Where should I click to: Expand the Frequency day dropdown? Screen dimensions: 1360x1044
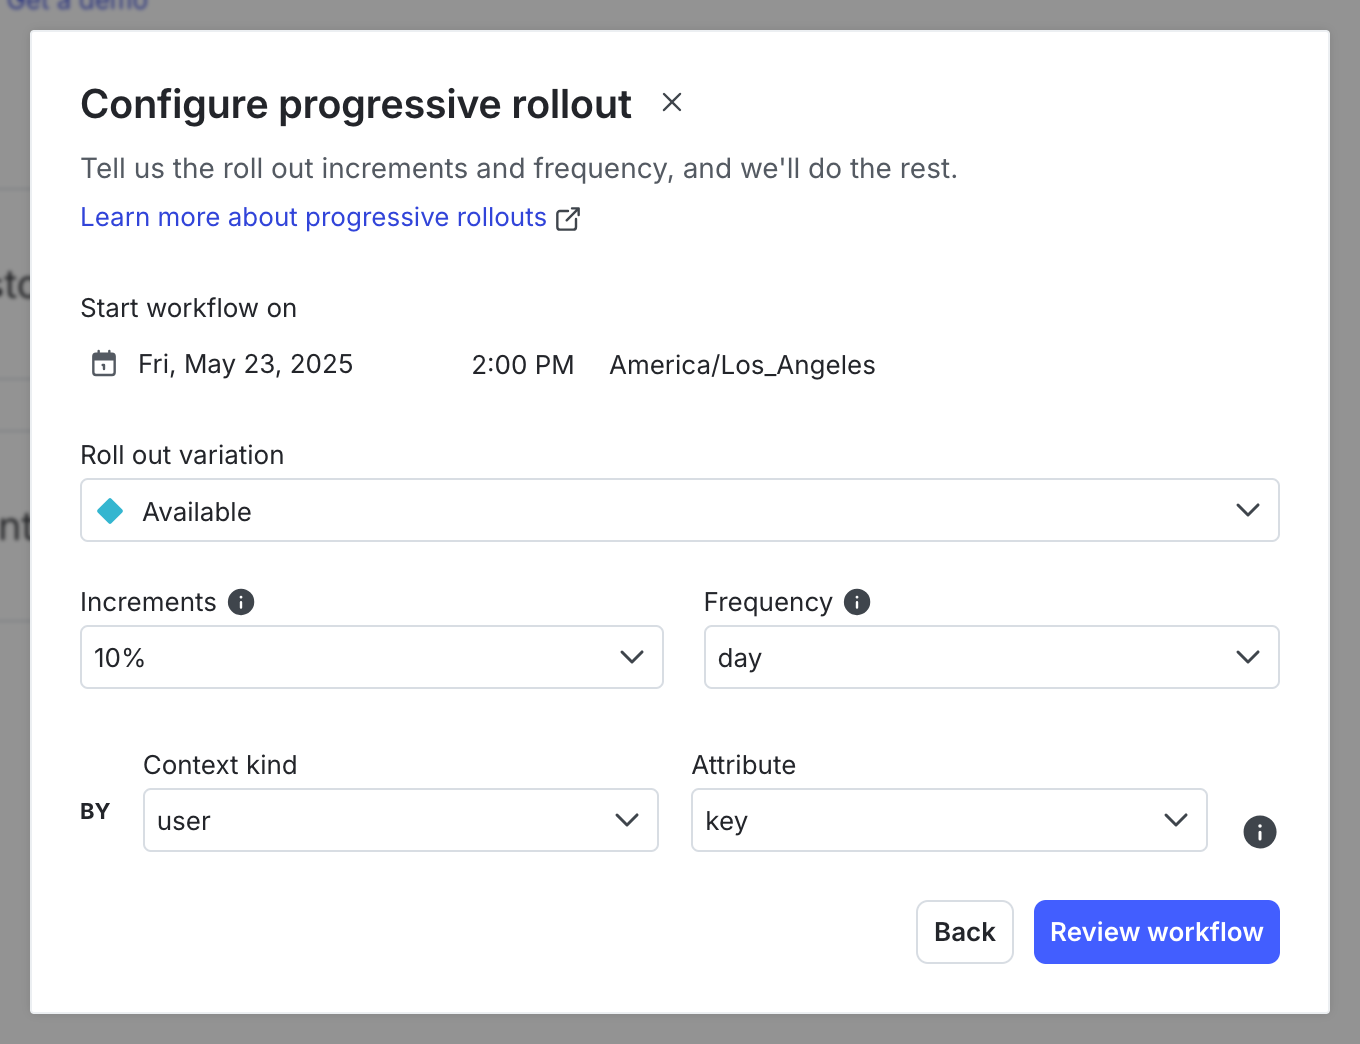992,657
